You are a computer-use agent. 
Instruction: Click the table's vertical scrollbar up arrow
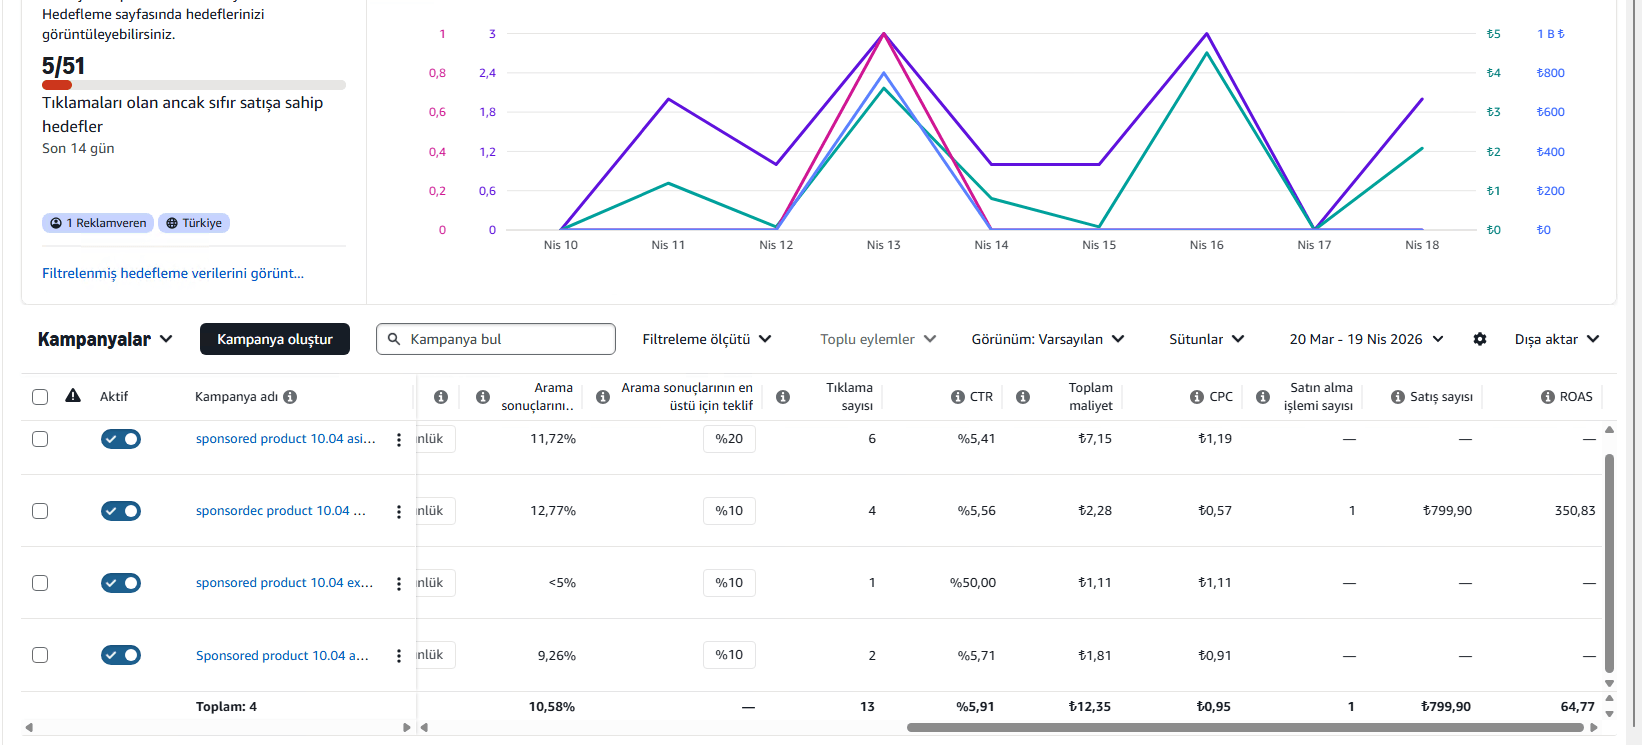click(1609, 430)
